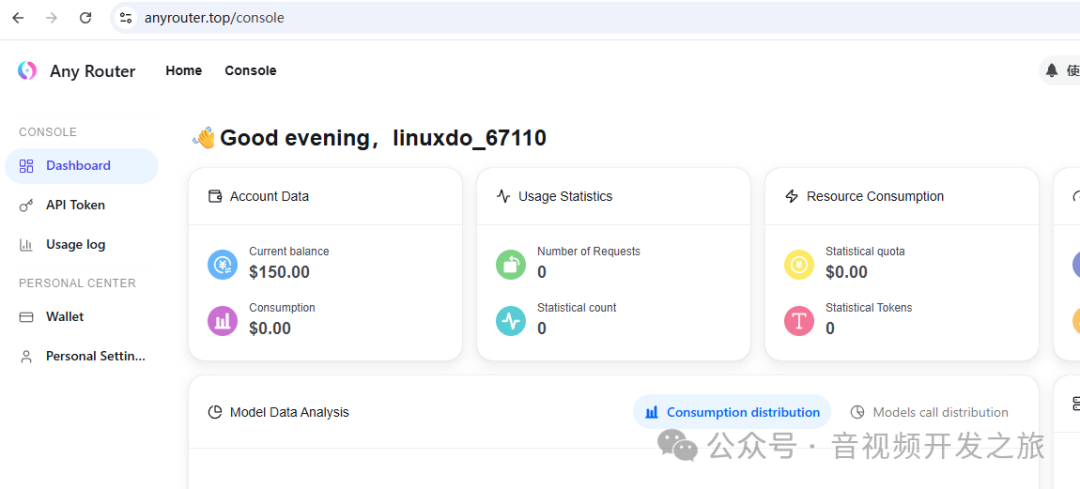Click the pink Statistical Tokens icon
The height and width of the screenshot is (489, 1080).
799,321
